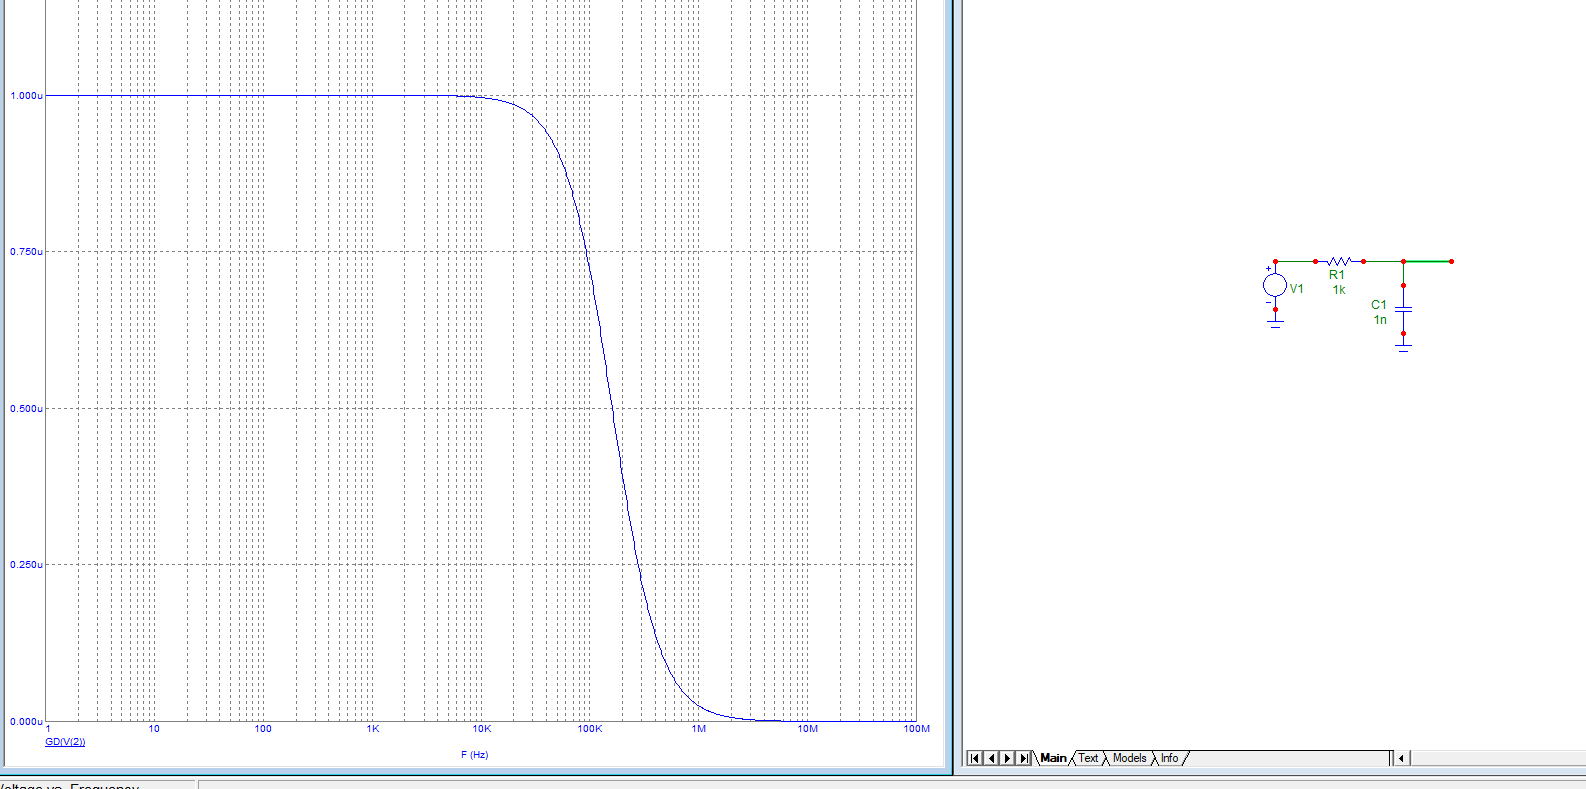The height and width of the screenshot is (789, 1586).
Task: Select the R1 resistor zigzag symbol
Action: (1339, 261)
